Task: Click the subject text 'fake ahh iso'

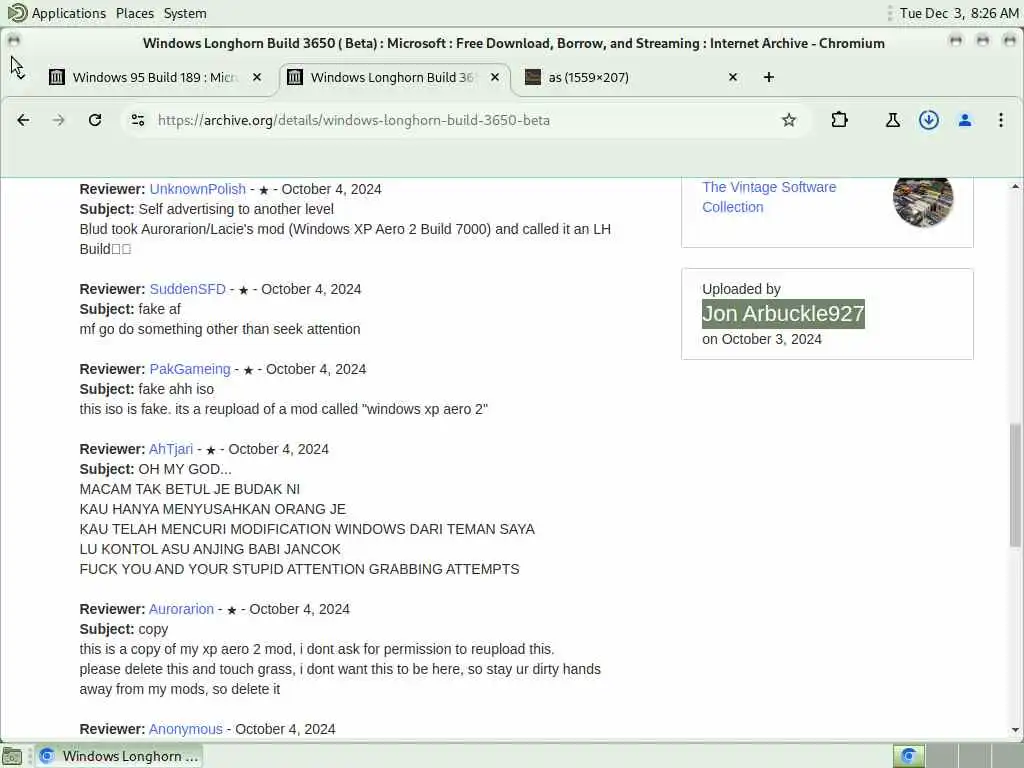Action: (176, 389)
